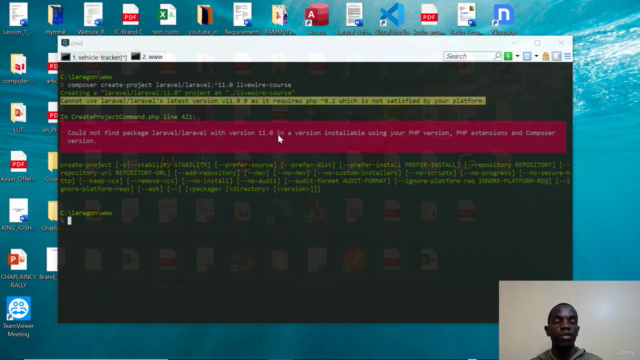
Task: Click the red 'Could not find package laravel/laravel' error
Action: (313, 137)
